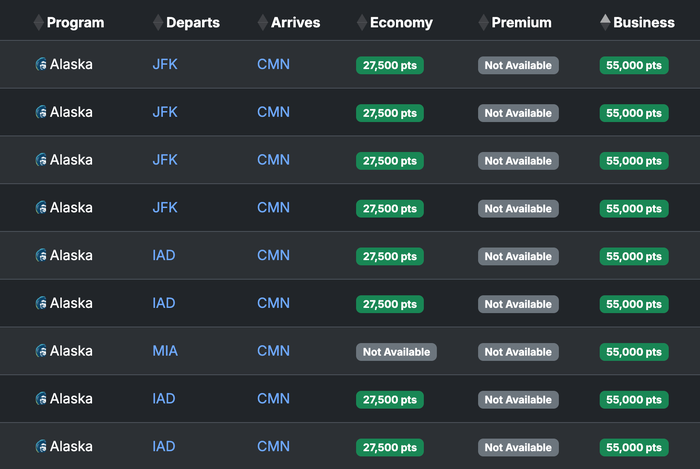Open the JFK link in the first row
The width and height of the screenshot is (700, 469).
(165, 64)
